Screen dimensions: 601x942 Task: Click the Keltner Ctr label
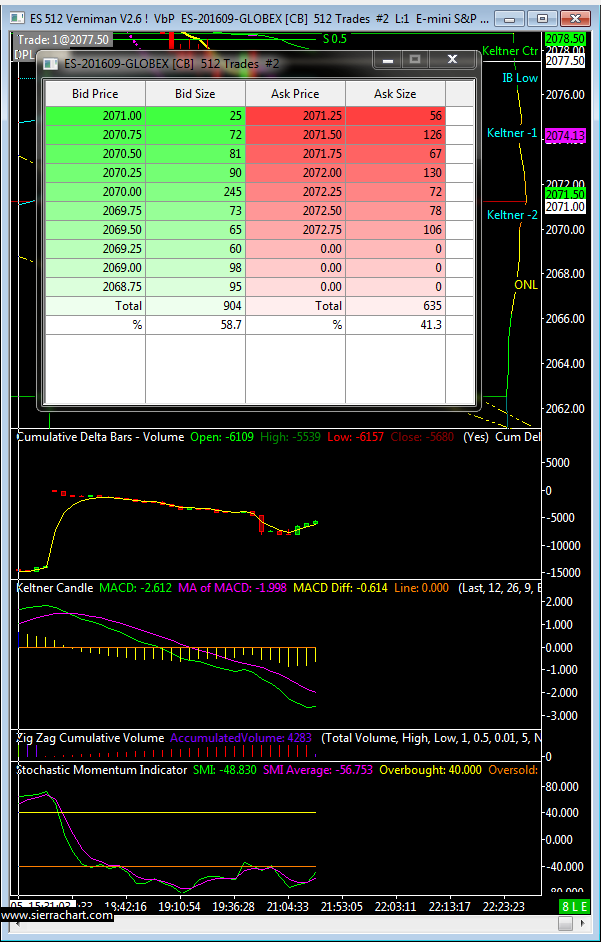510,51
